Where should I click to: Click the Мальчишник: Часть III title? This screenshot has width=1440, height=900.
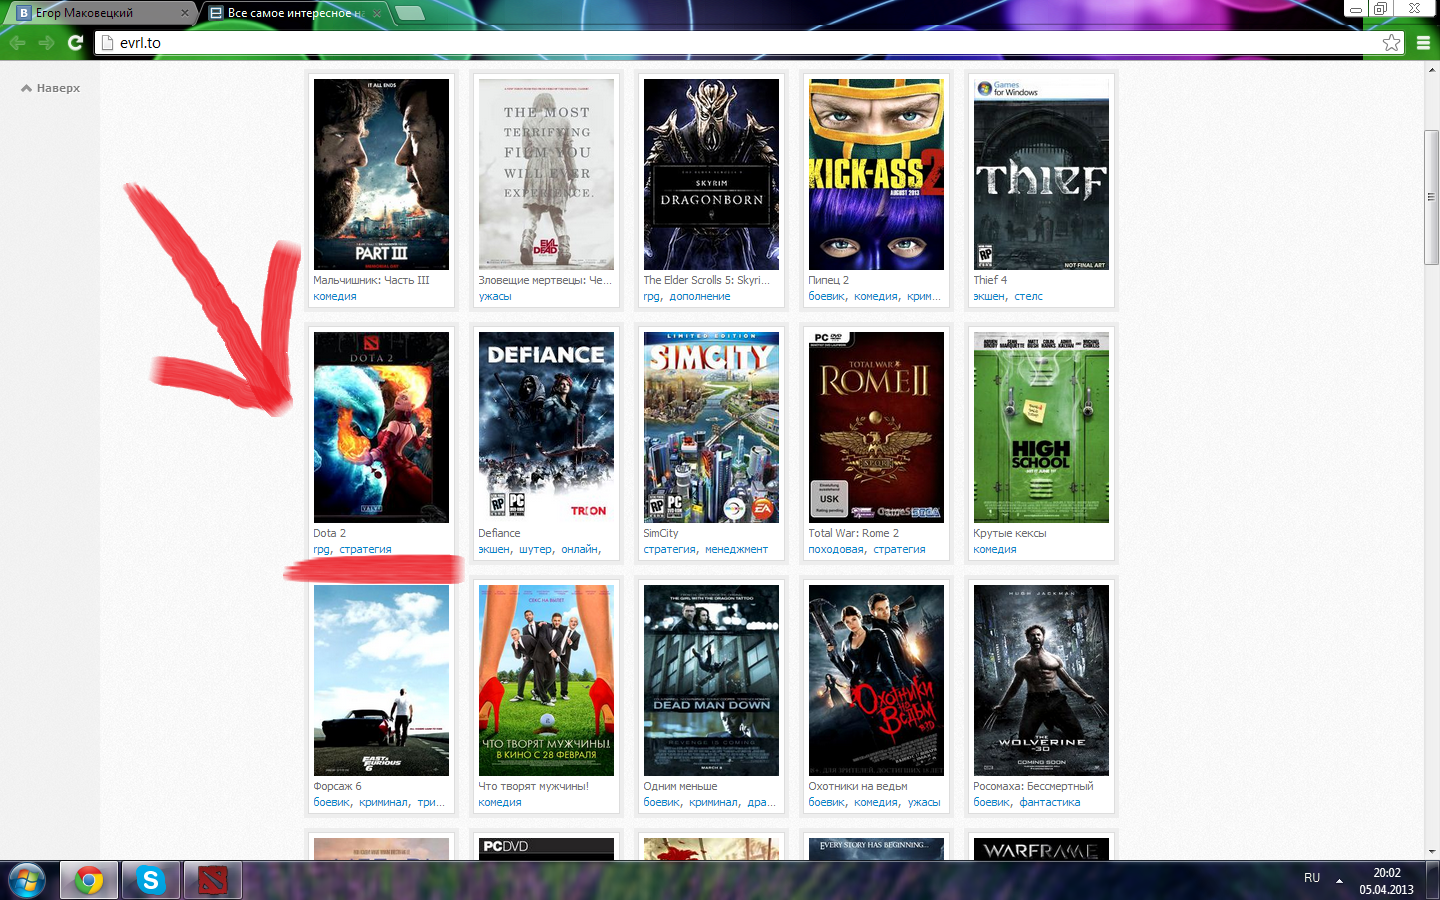371,280
